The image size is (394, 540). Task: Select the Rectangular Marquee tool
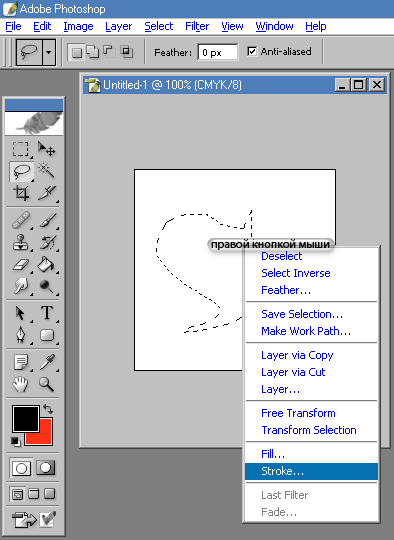pyautogui.click(x=21, y=150)
